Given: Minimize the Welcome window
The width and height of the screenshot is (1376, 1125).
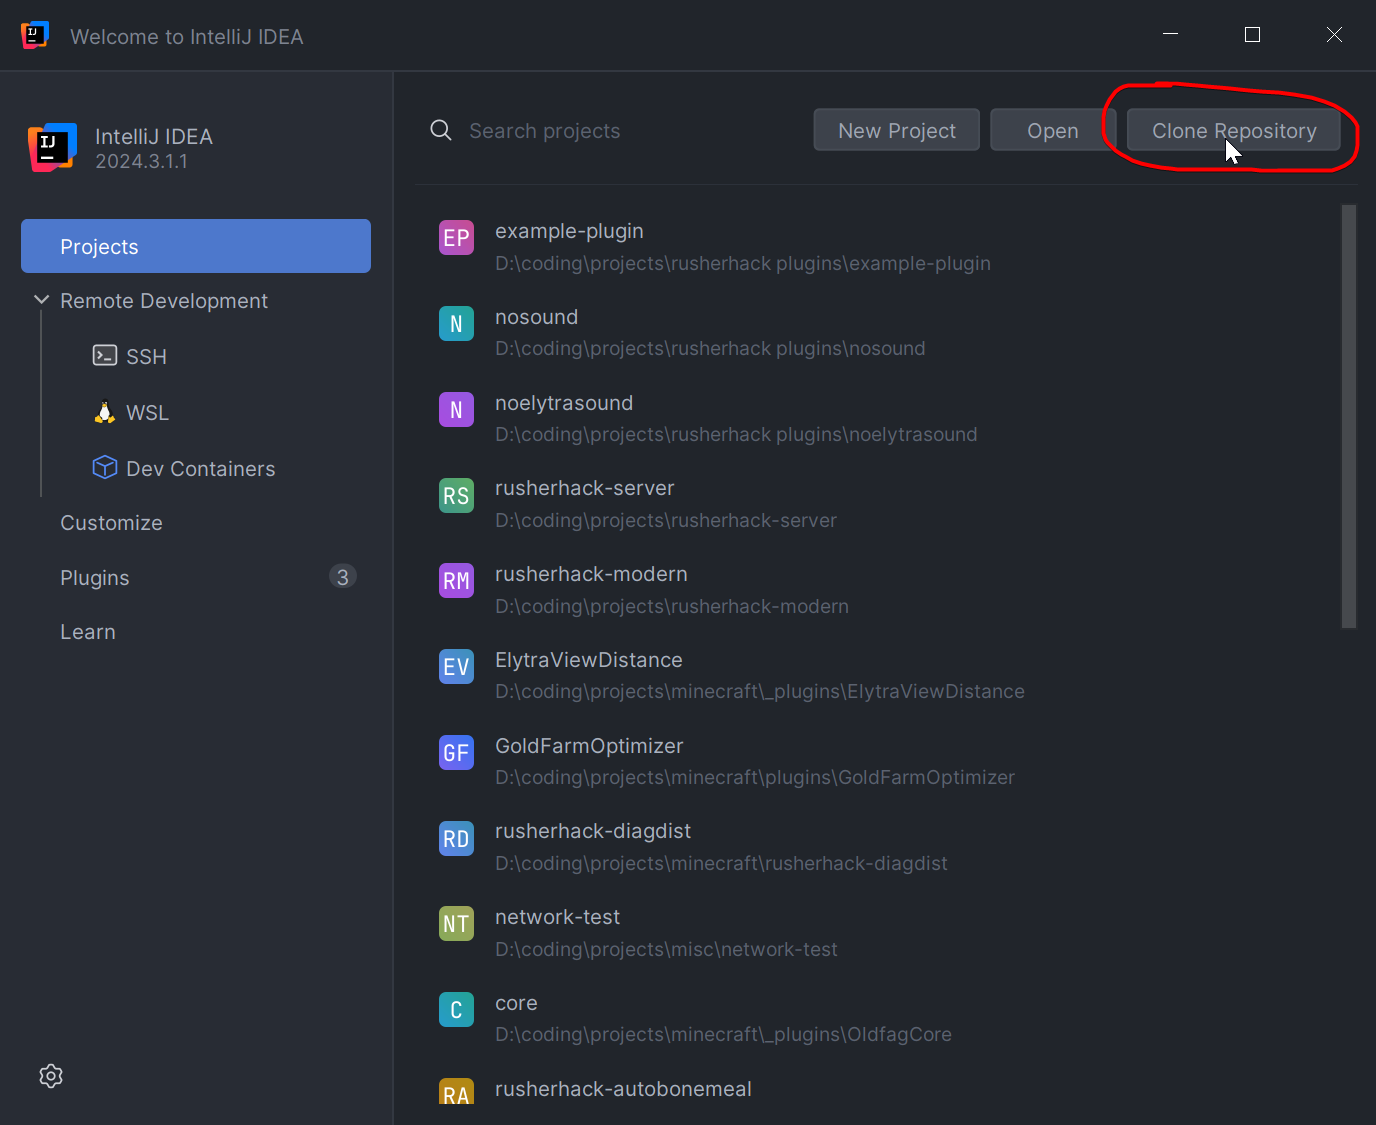Looking at the screenshot, I should point(1170,34).
